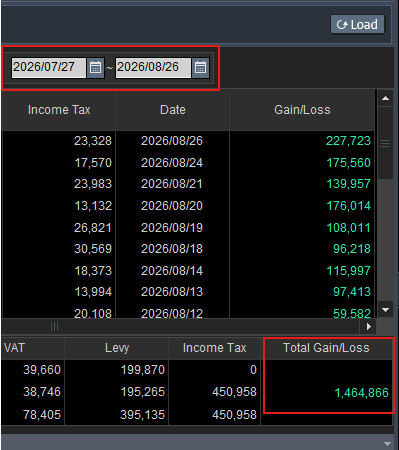Click the VAT header in the summary table
The image size is (399, 450).
click(14, 348)
